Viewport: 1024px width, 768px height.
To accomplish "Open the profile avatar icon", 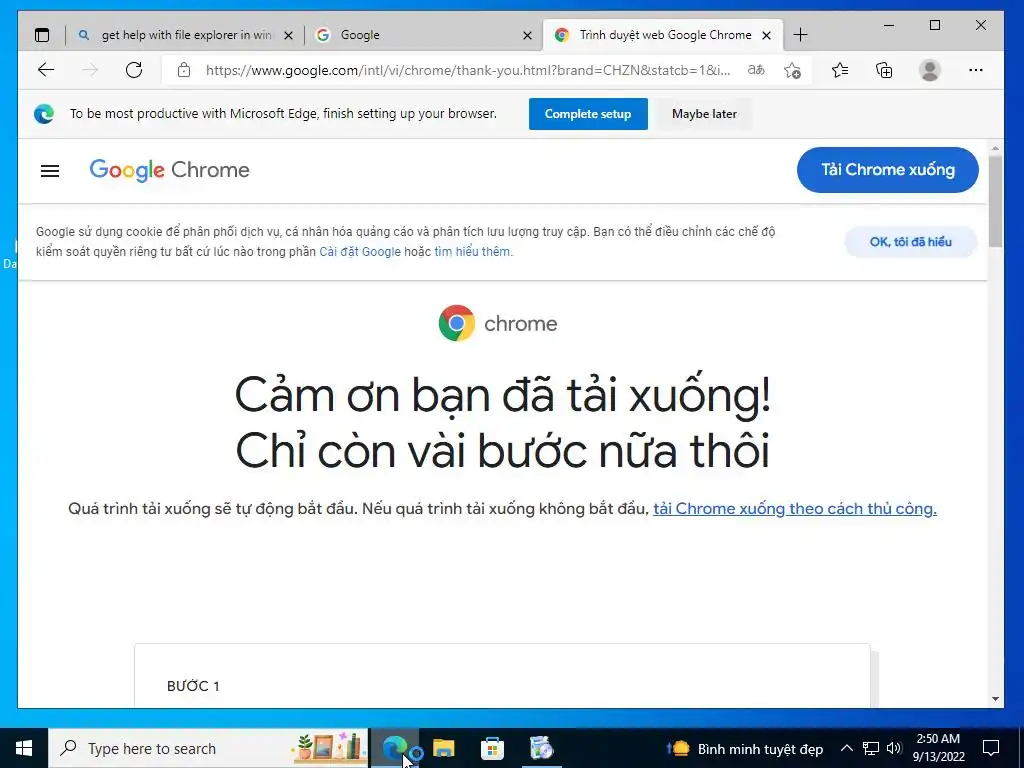I will click(929, 70).
